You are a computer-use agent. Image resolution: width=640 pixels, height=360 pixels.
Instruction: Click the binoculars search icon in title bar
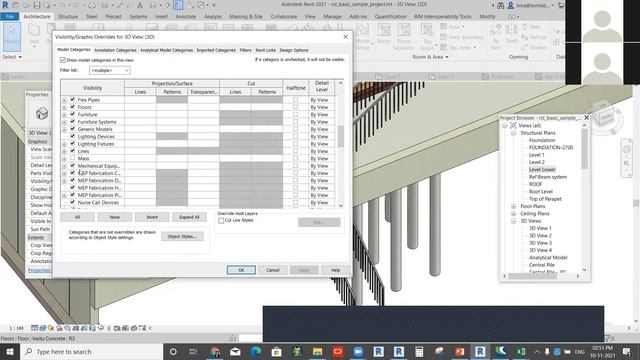(500, 5)
